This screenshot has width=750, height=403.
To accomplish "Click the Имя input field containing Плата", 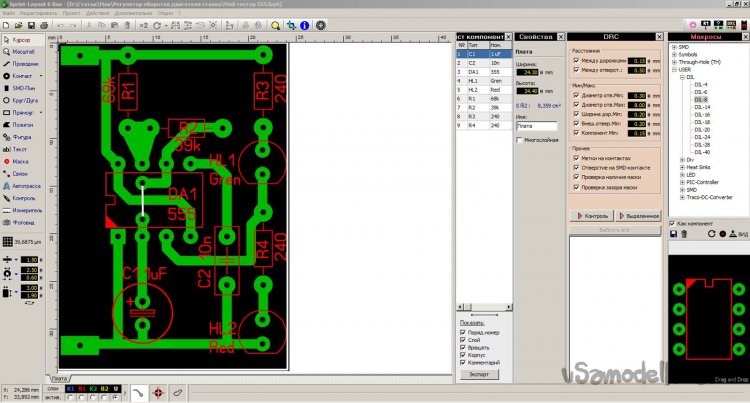I will (x=536, y=126).
